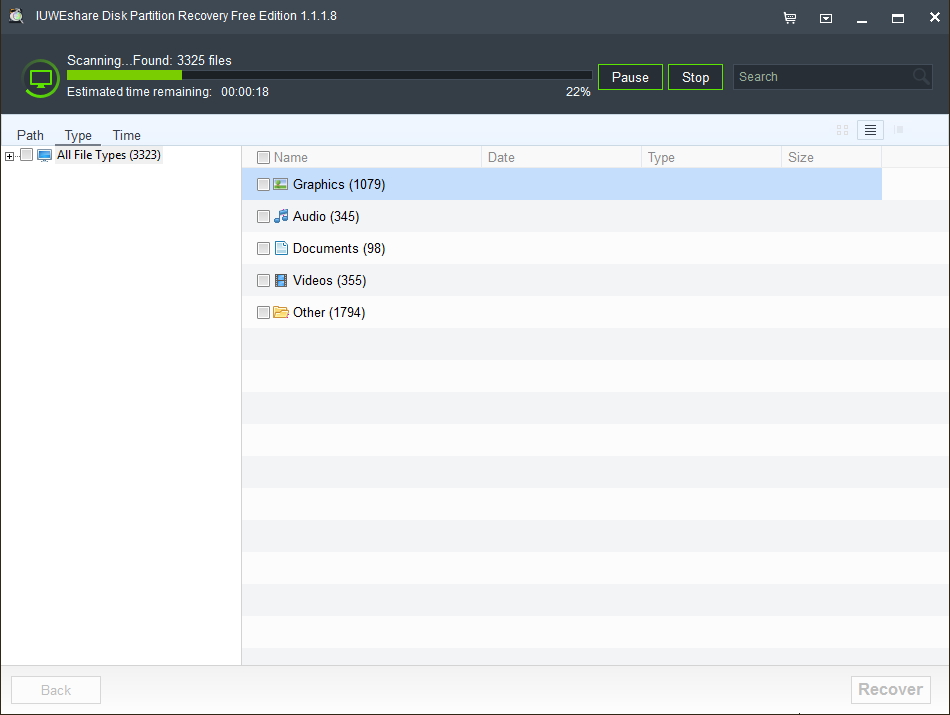Switch to the Path tab
Screen dimensions: 950x715
[x=30, y=135]
